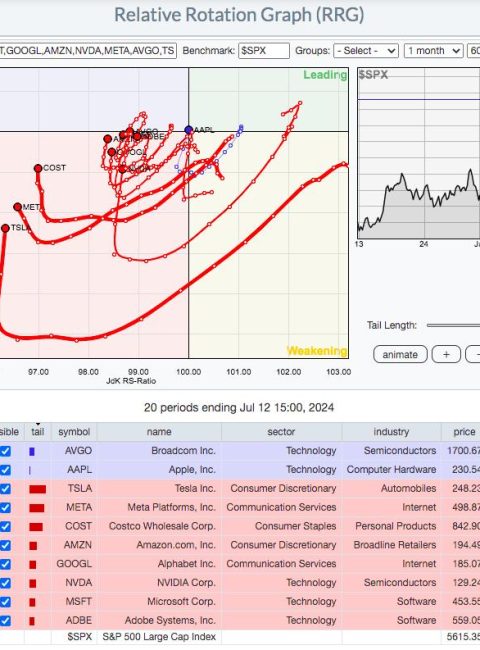Toggle the NVDA visibility checkbox
This screenshot has width=480, height=650.
coord(5,583)
